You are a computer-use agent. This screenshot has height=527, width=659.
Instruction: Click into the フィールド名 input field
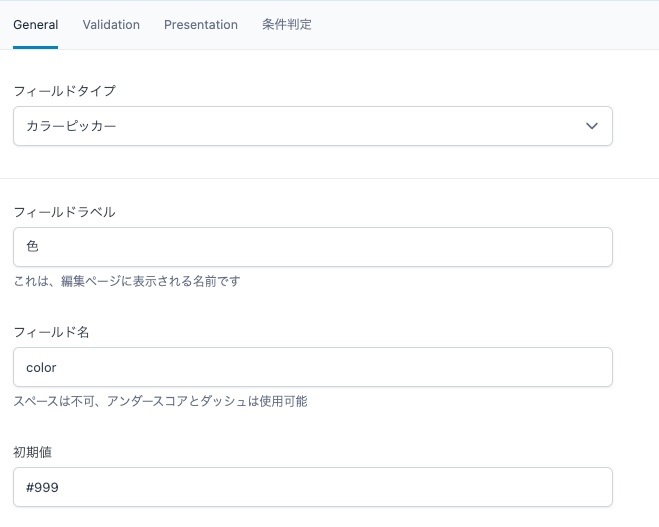tap(312, 367)
